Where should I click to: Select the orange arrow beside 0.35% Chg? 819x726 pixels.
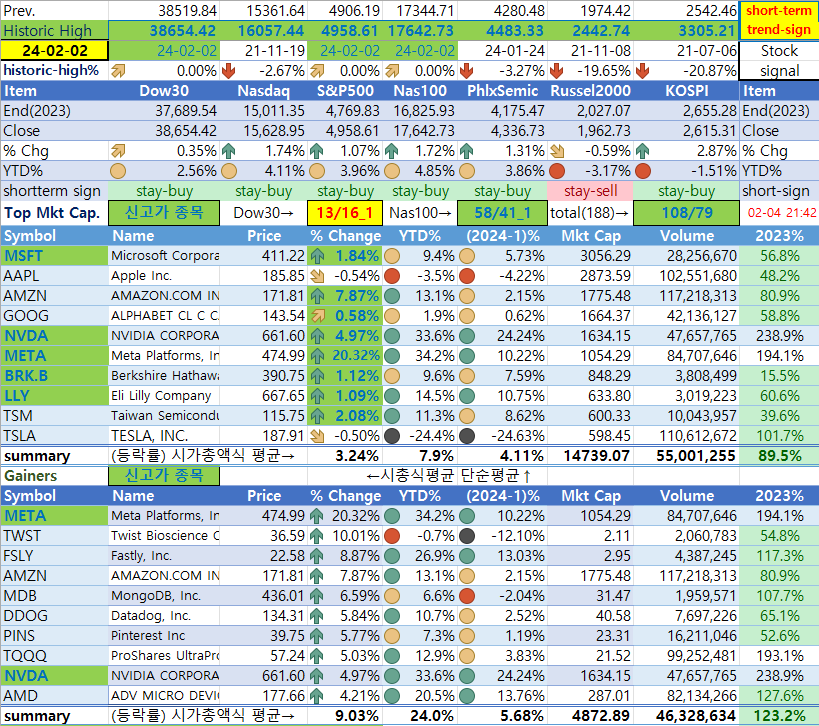(118, 151)
